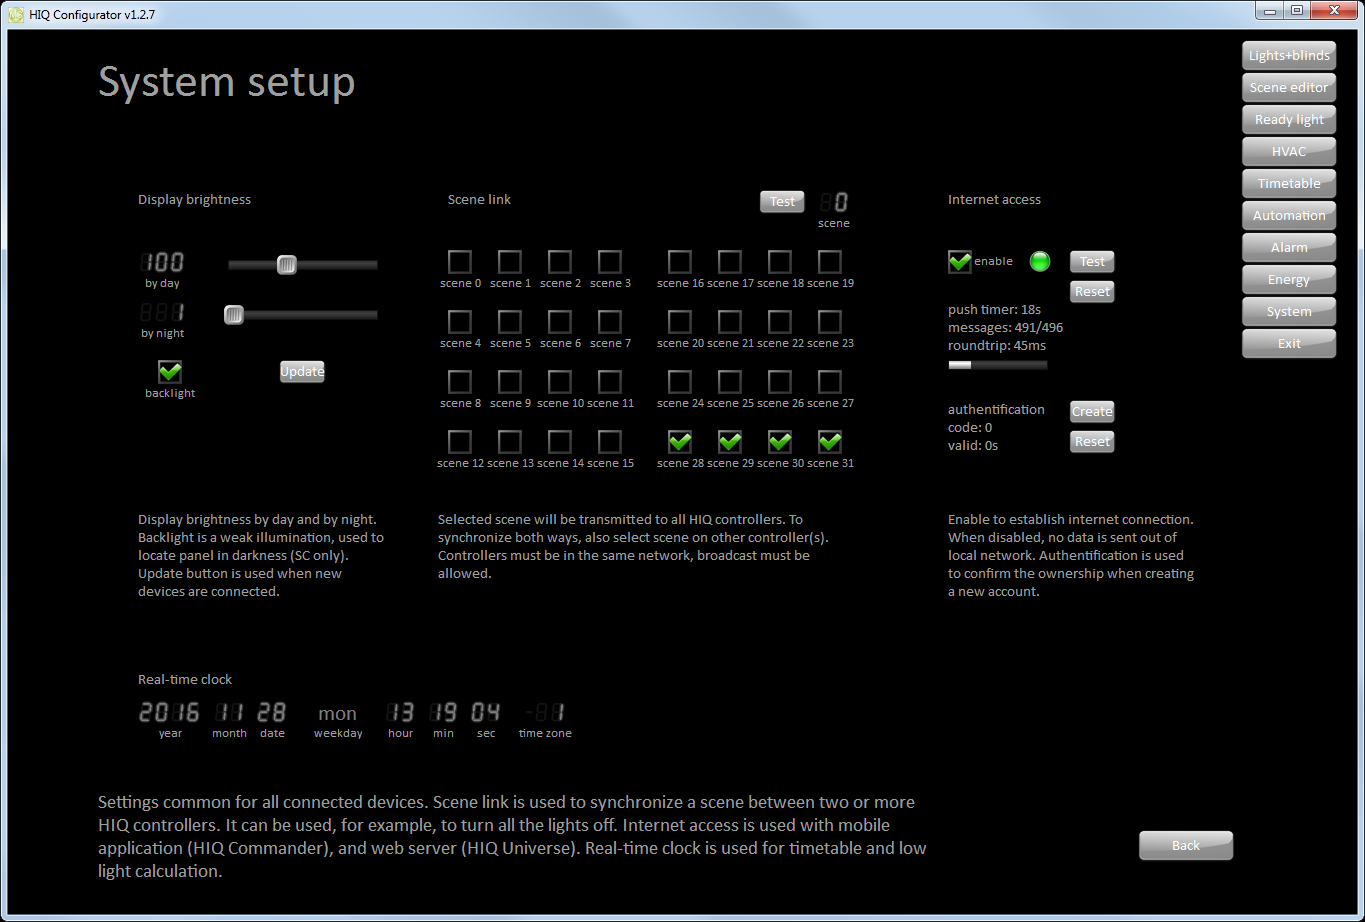Open the Timetable section
This screenshot has width=1365, height=922.
pos(1289,184)
